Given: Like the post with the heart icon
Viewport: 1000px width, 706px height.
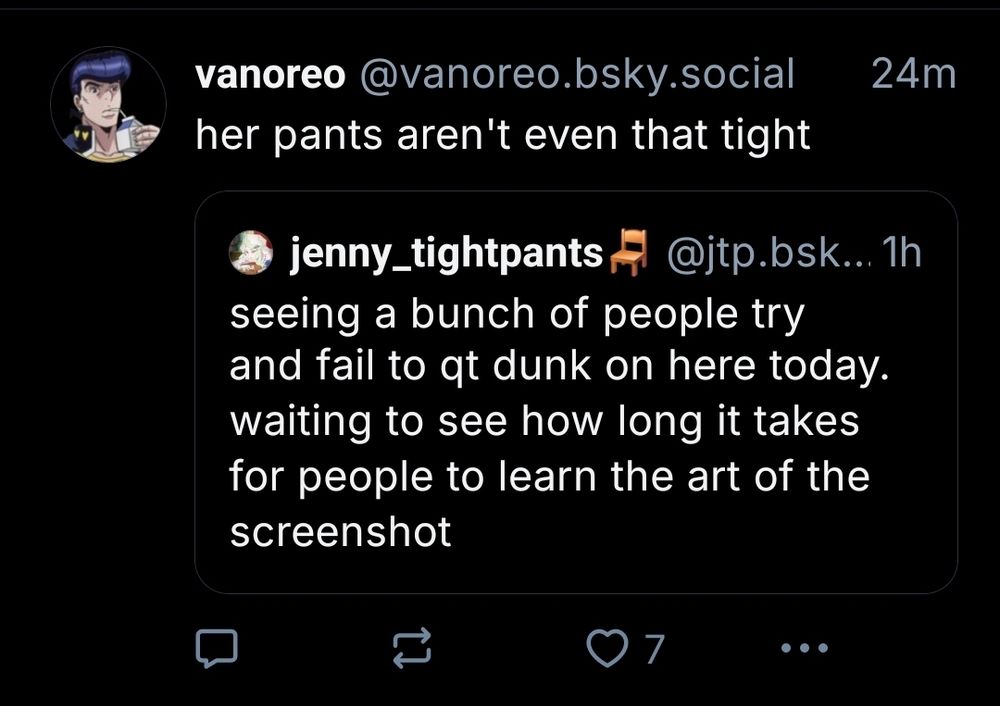Looking at the screenshot, I should click(x=605, y=650).
